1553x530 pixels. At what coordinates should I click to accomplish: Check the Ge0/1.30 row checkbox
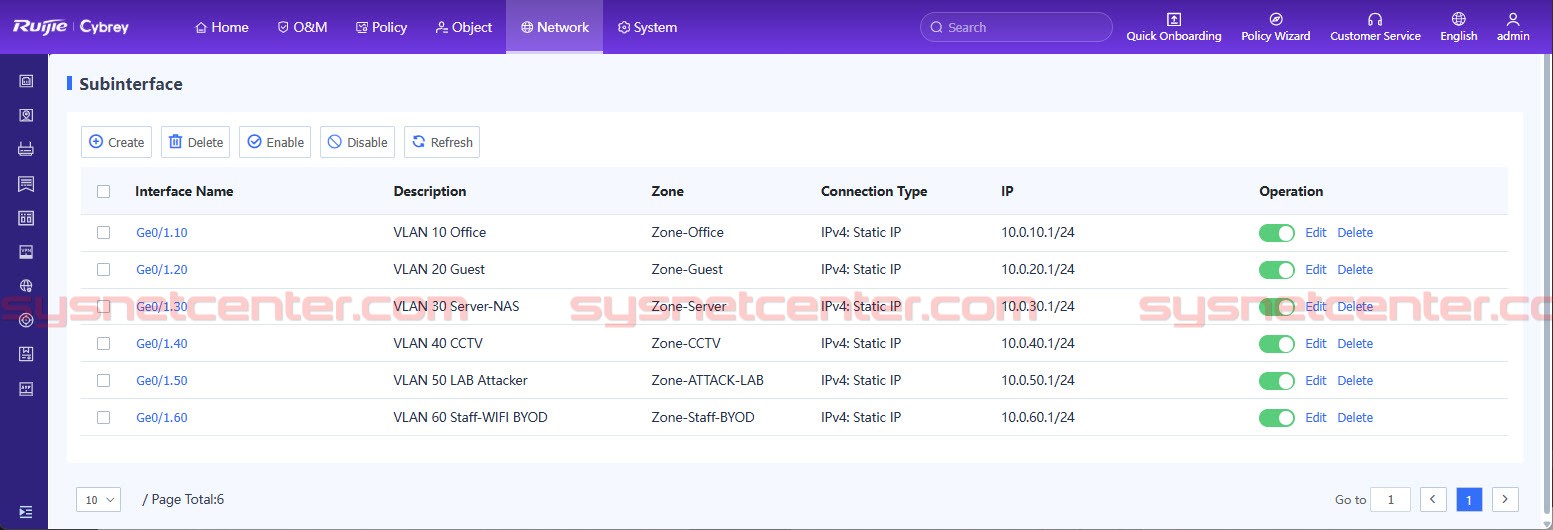(x=103, y=306)
